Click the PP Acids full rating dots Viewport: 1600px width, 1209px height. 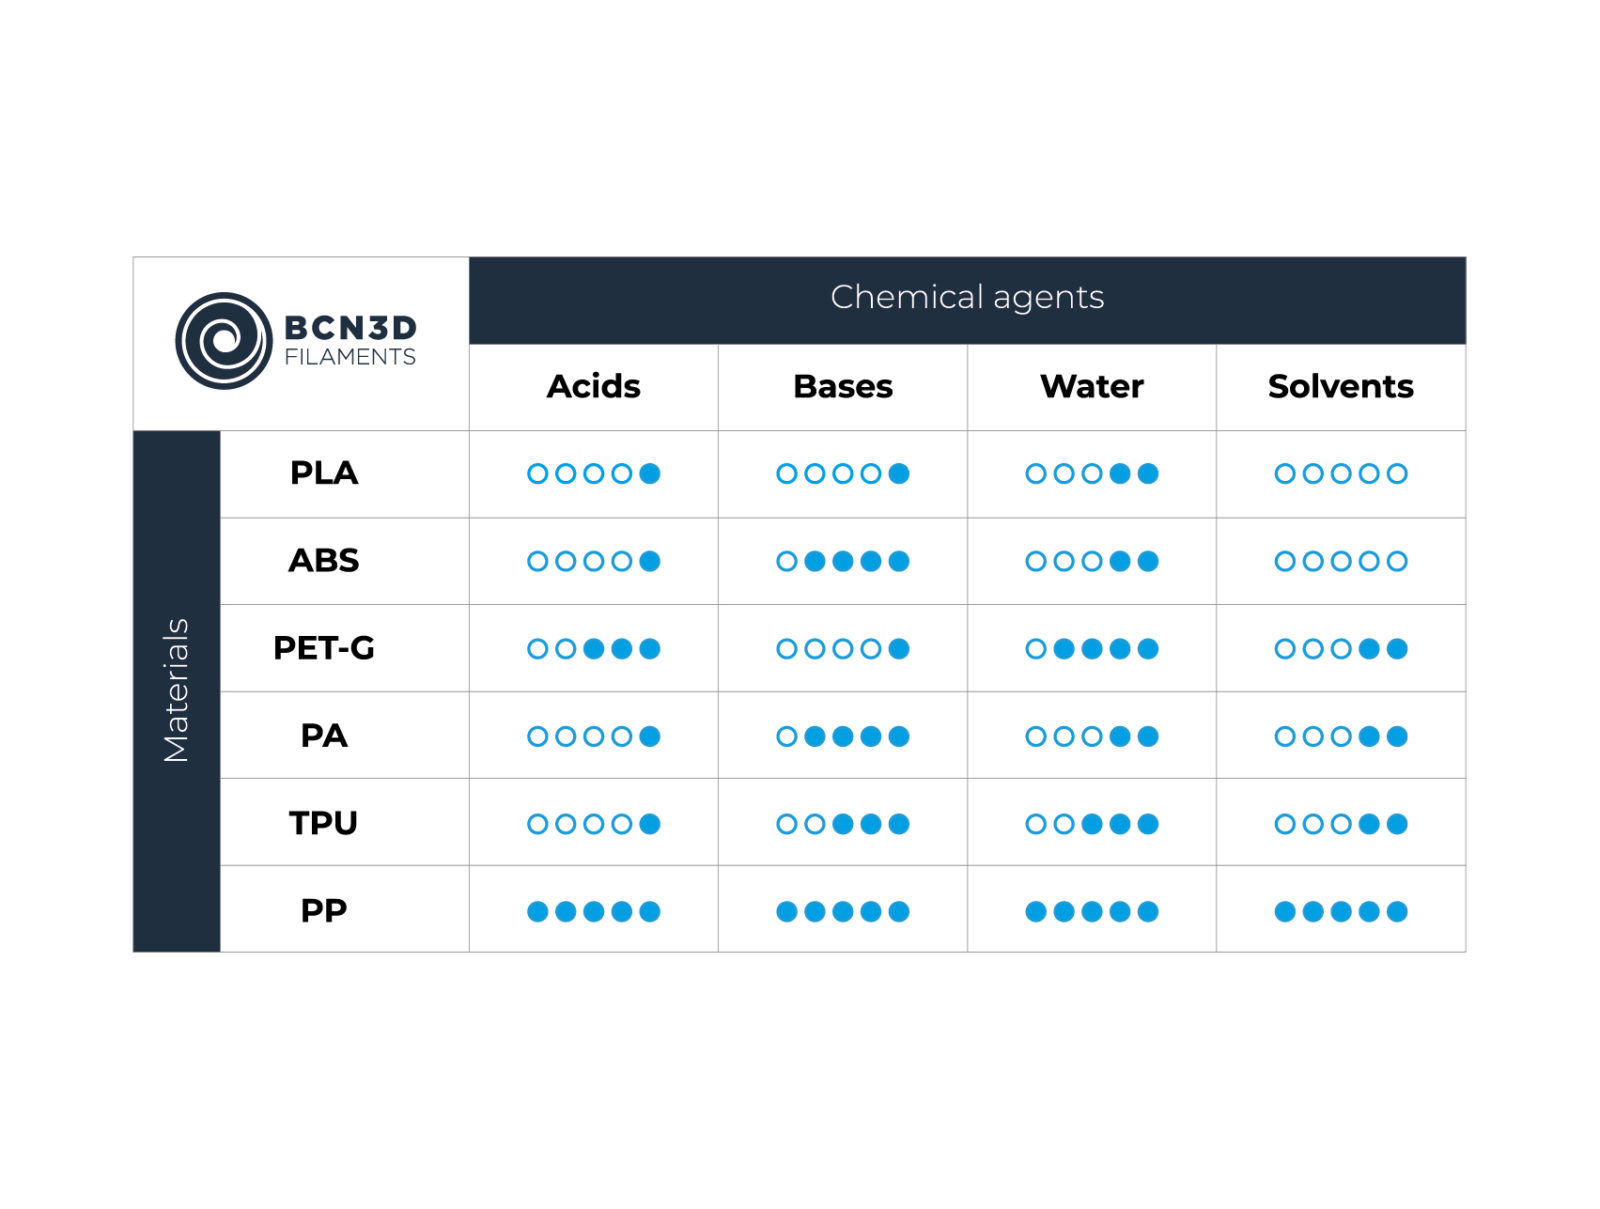click(594, 912)
